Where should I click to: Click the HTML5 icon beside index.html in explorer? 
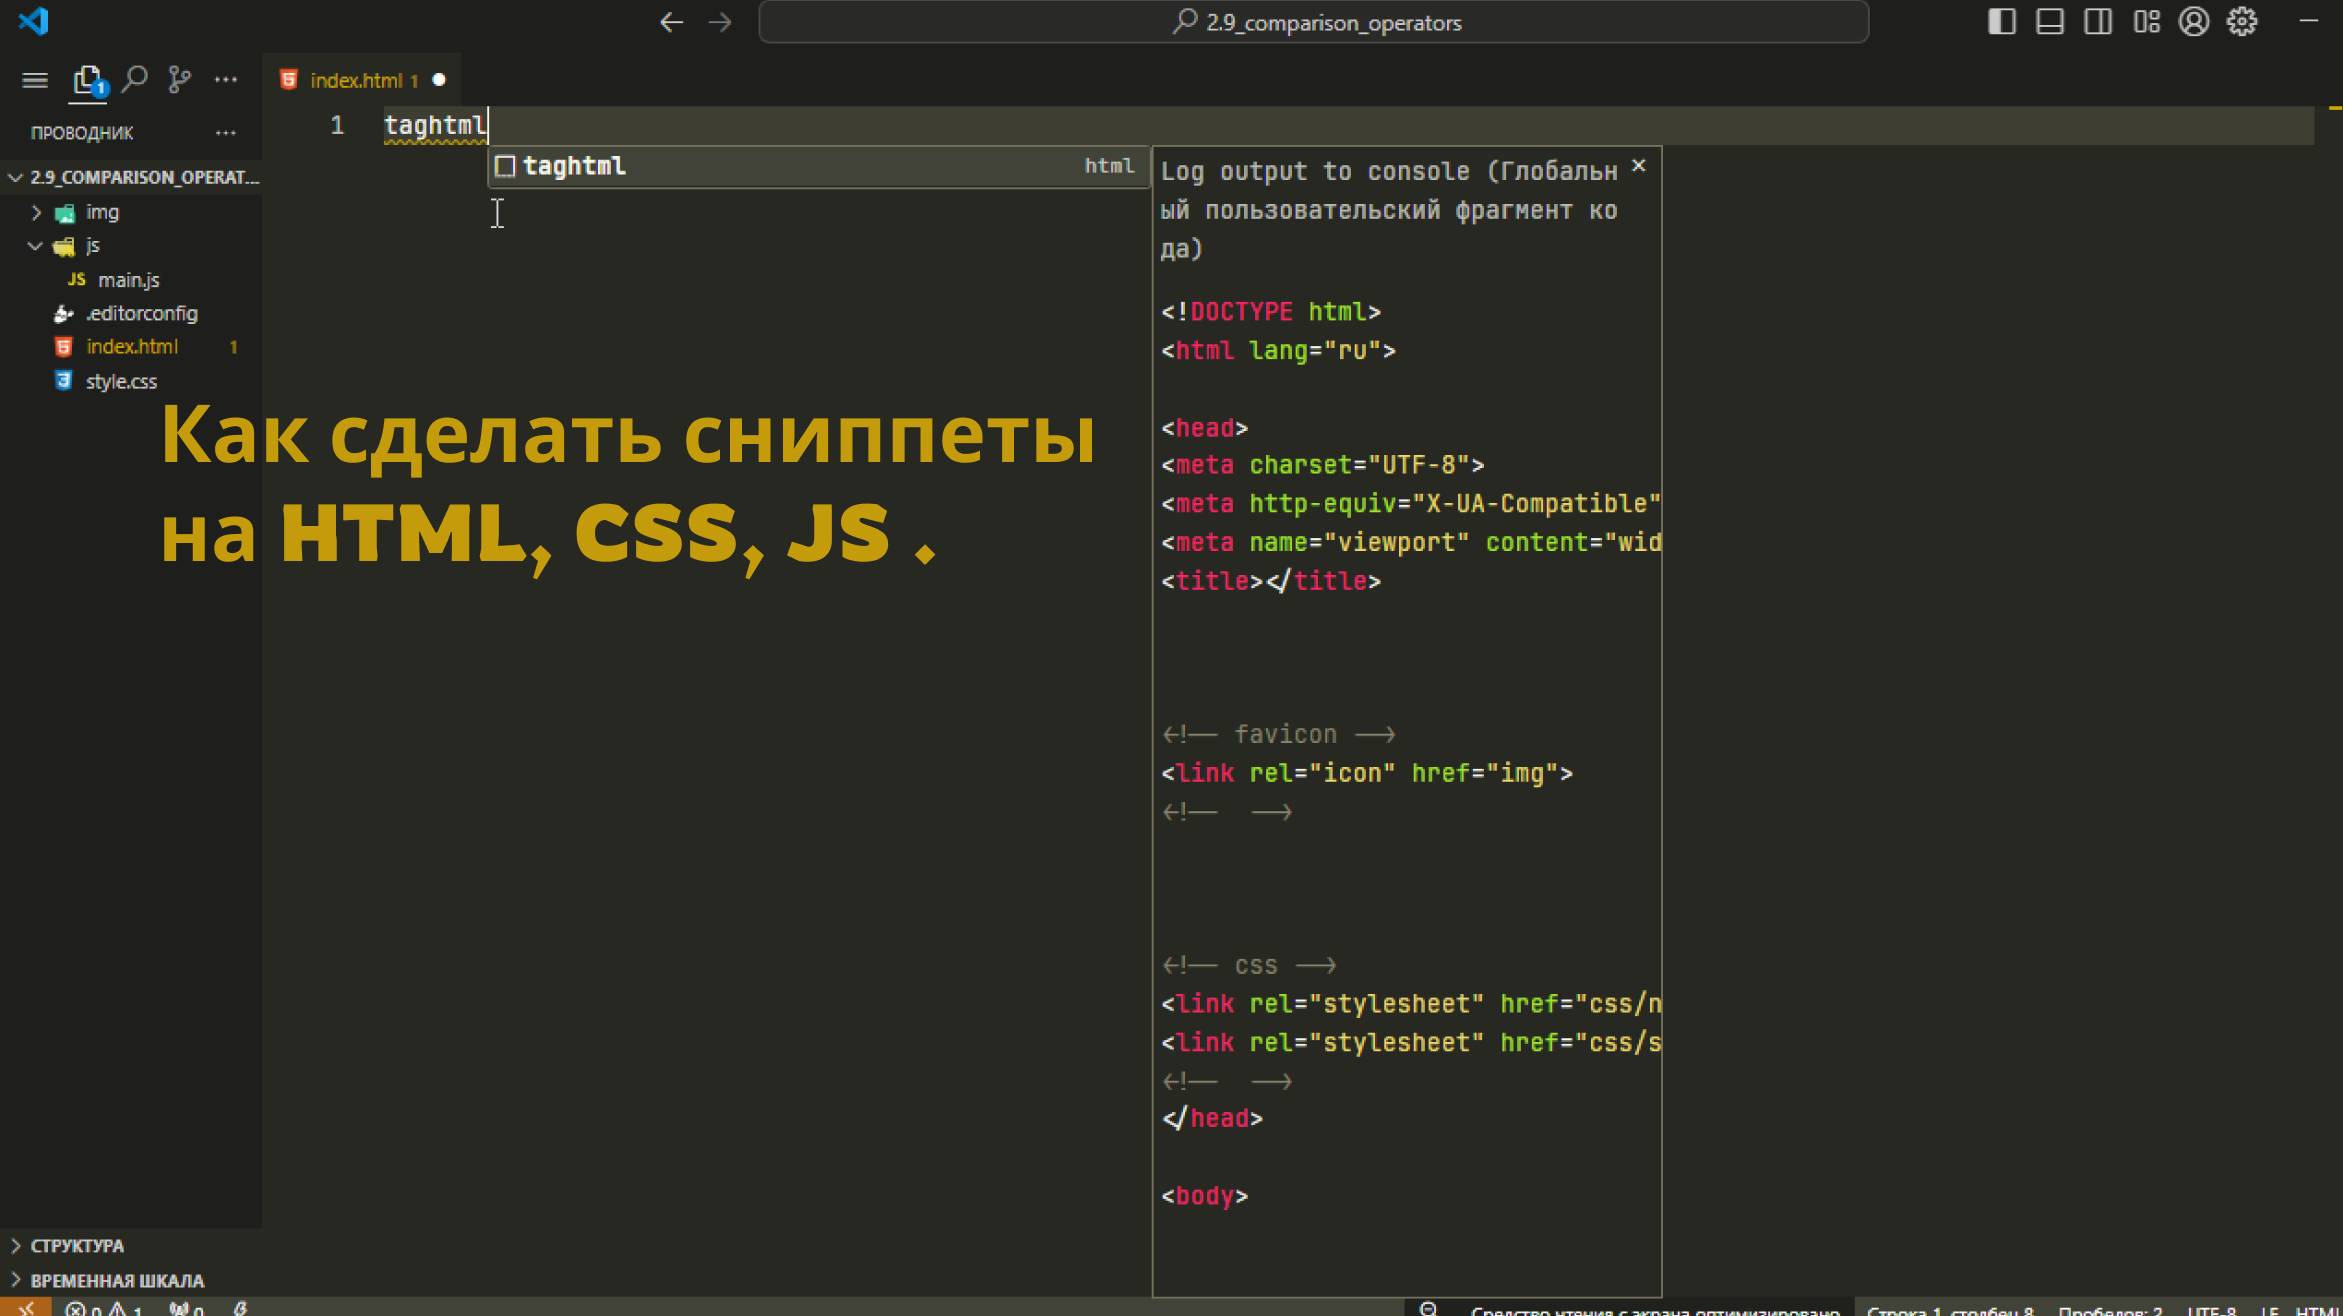64,347
